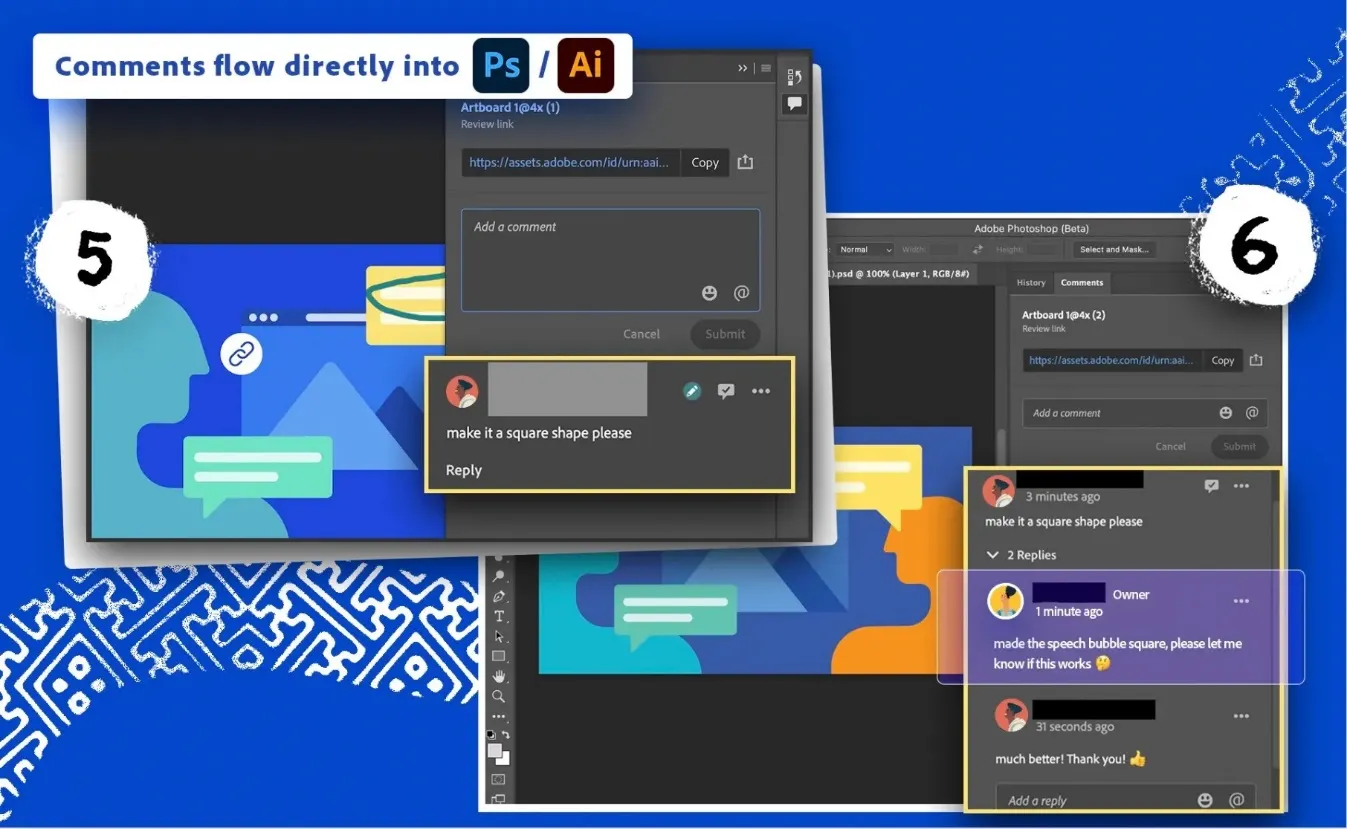Viewport: 1347px width, 829px height.
Task: Mark the comment resolved with the check bubble icon
Action: click(x=726, y=391)
